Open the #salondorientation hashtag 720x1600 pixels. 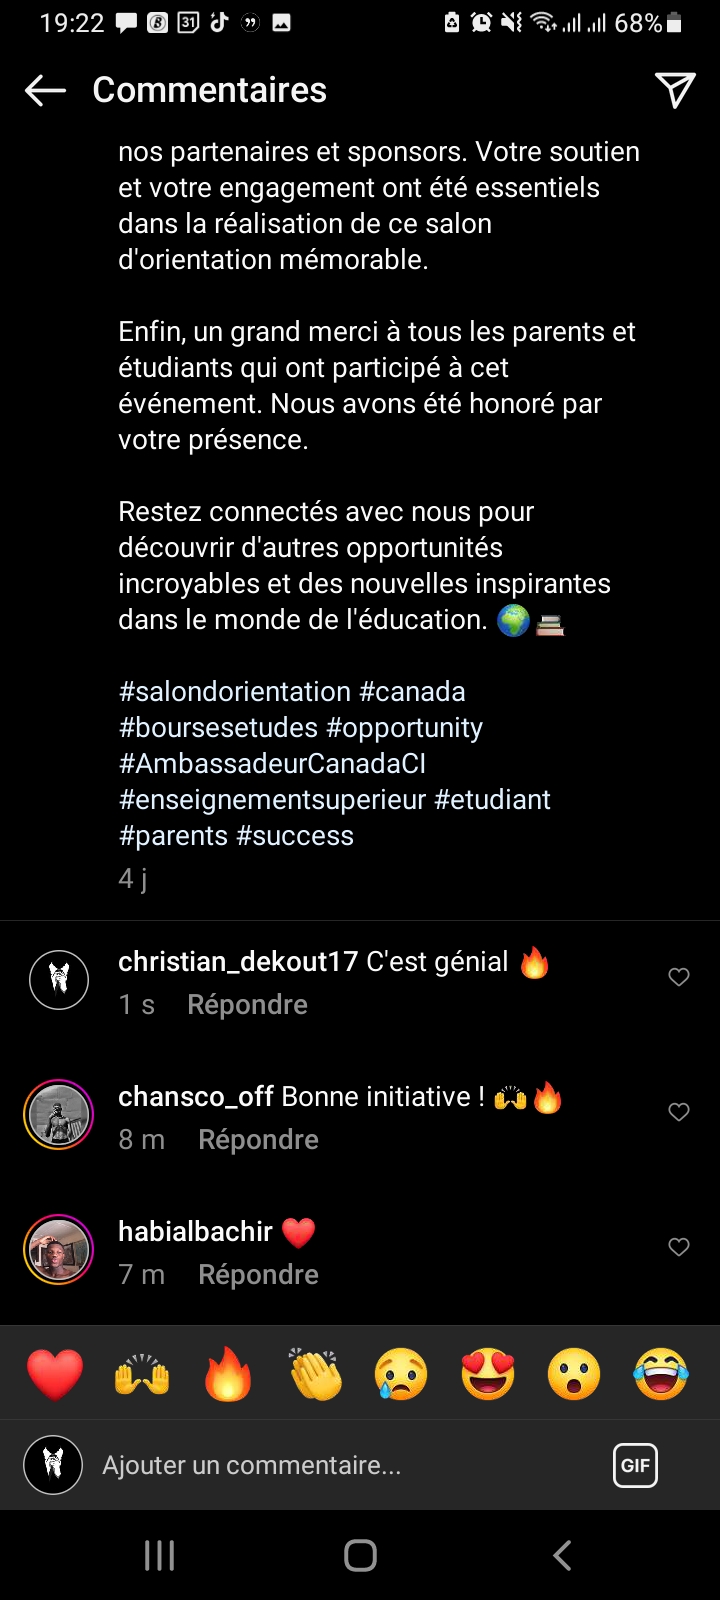pyautogui.click(x=235, y=692)
